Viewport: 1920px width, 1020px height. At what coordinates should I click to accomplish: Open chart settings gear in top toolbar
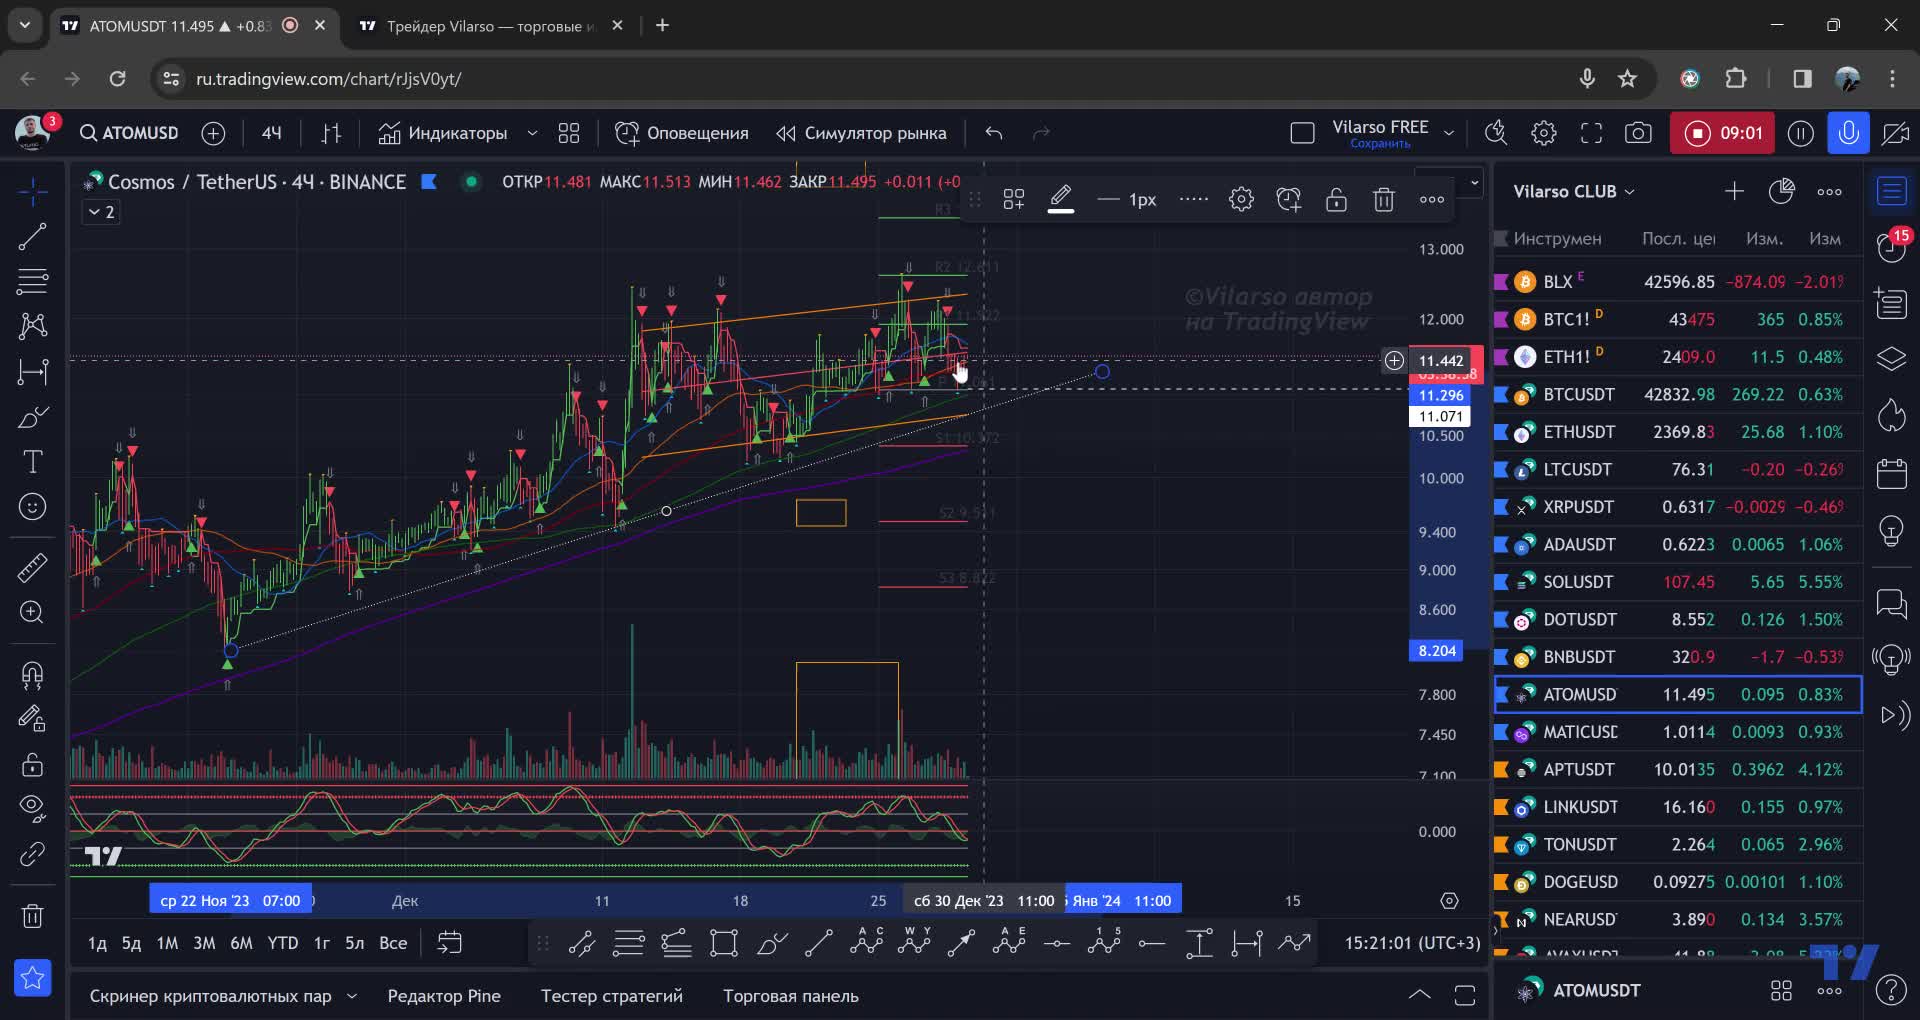1544,133
